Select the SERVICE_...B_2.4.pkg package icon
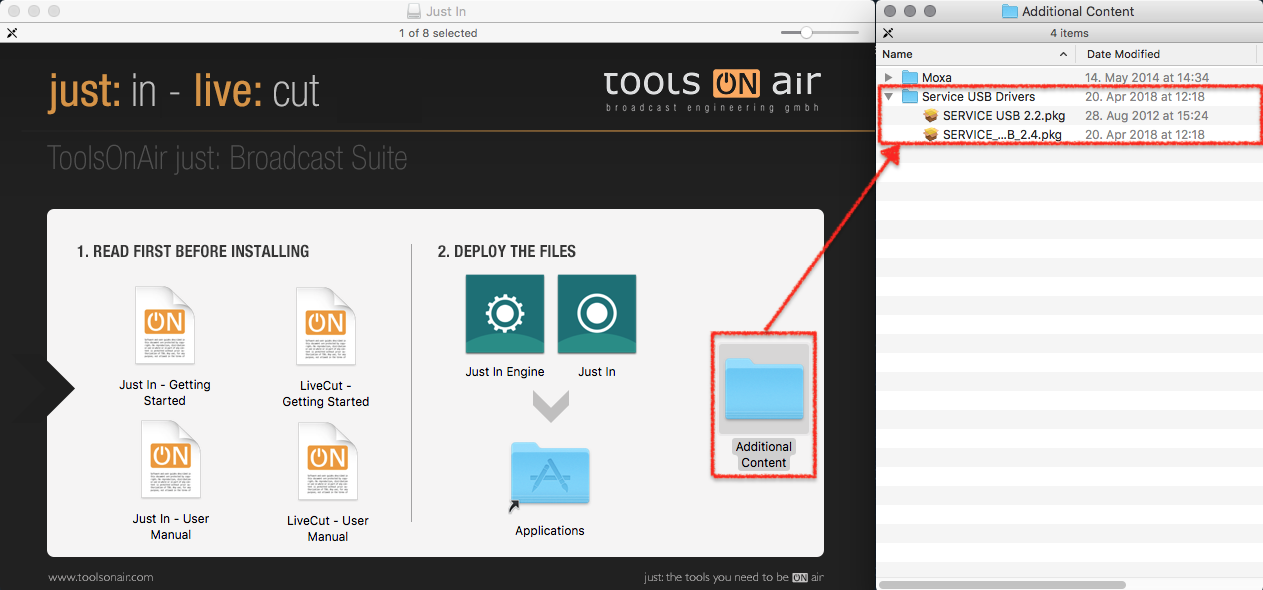Screen dimensions: 1263x590 tap(931, 135)
